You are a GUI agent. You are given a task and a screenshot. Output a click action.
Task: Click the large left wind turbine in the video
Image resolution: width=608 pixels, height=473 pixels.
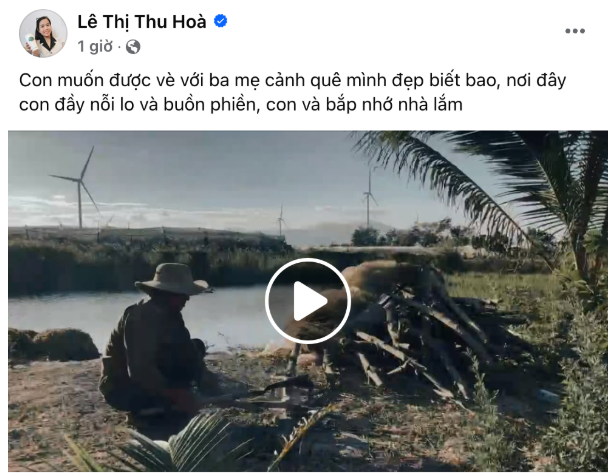tap(79, 188)
